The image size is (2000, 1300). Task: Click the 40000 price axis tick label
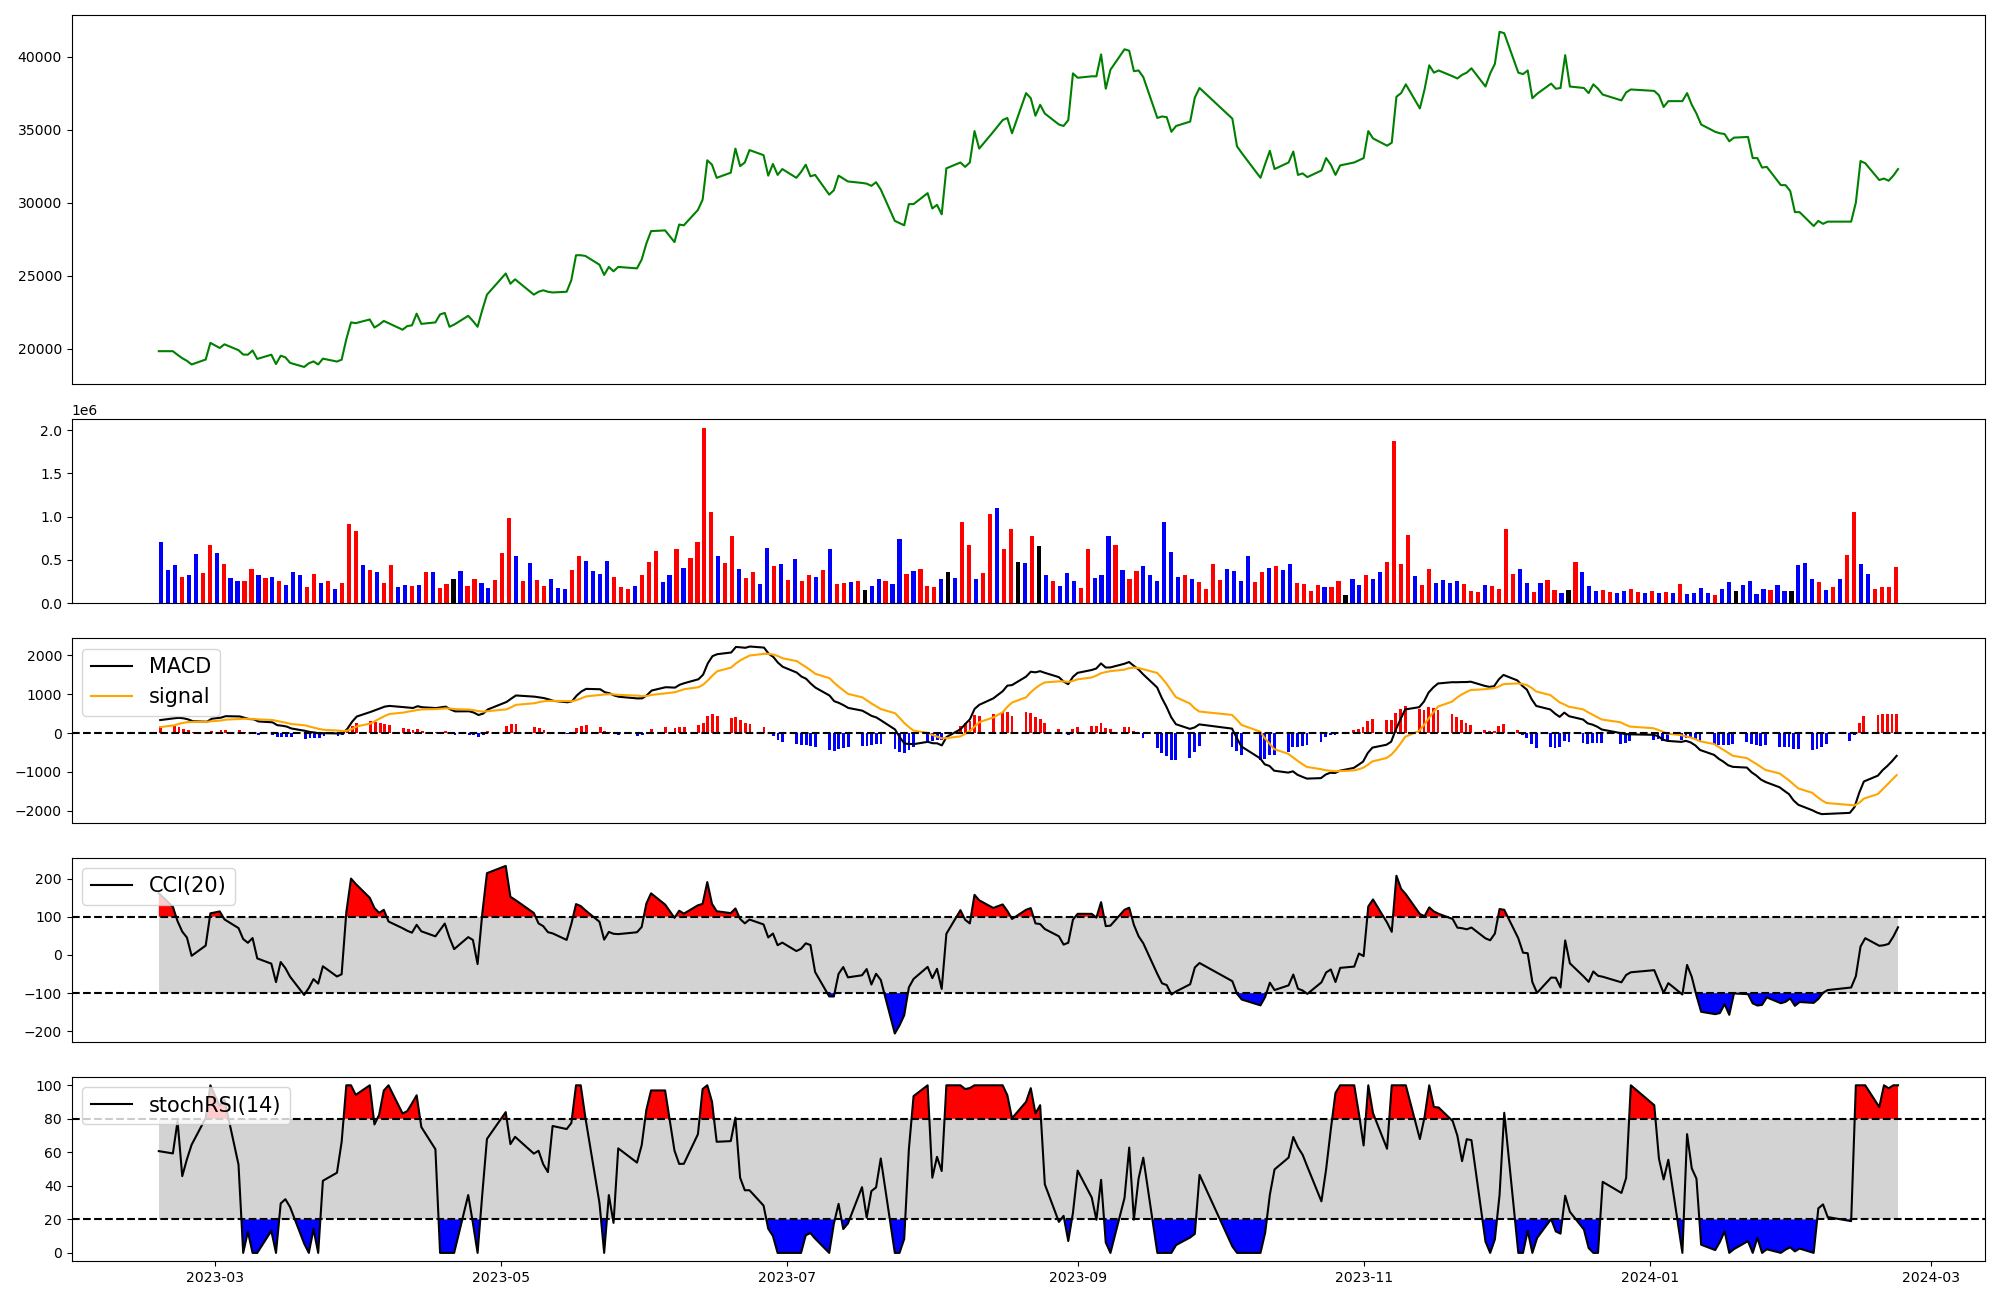(40, 57)
